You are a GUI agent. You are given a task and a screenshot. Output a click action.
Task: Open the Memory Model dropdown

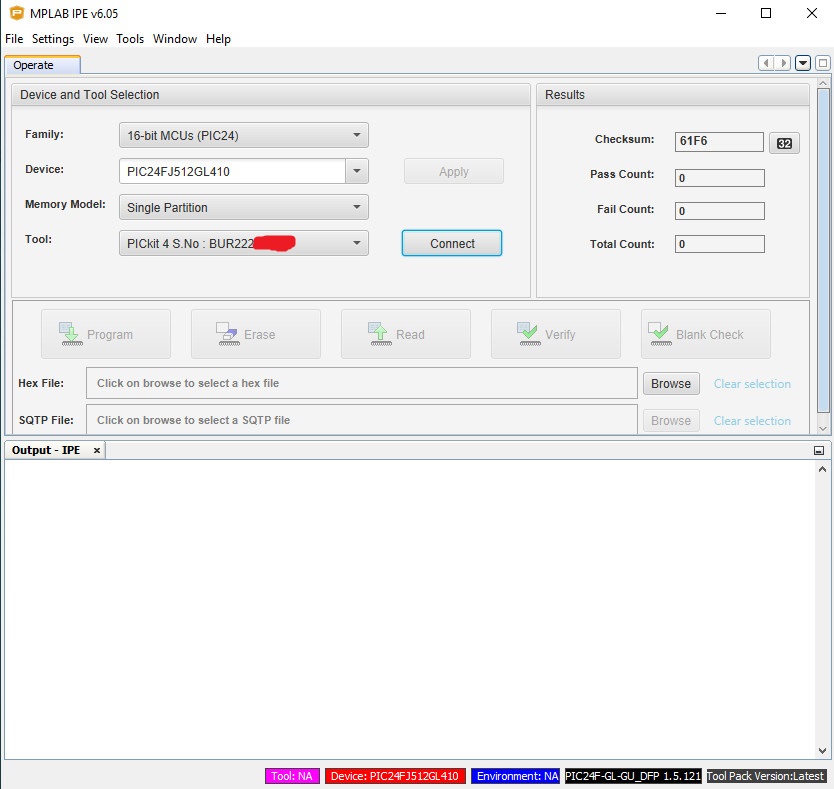coord(243,208)
